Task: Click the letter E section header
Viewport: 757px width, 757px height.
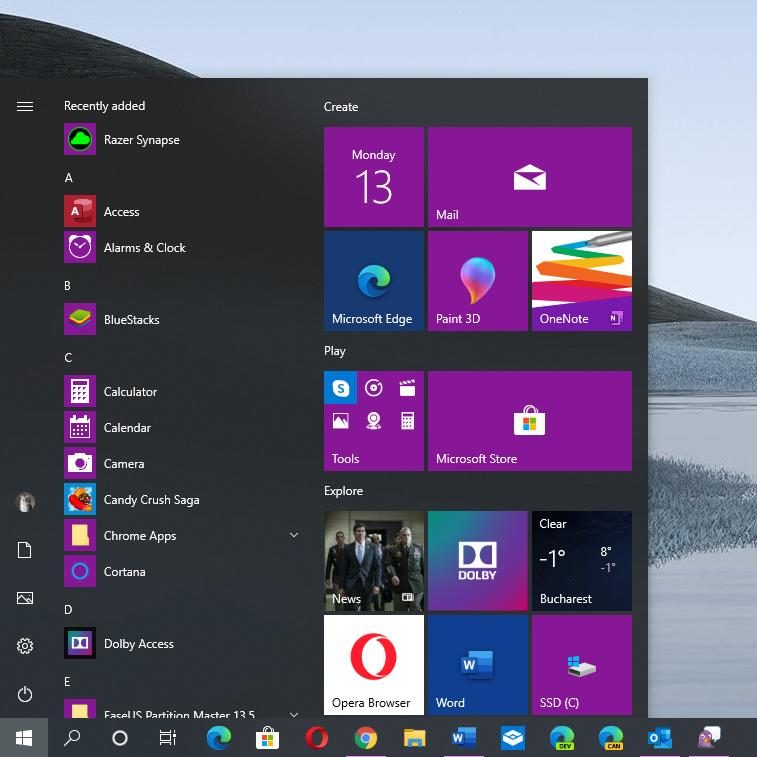Action: point(67,682)
